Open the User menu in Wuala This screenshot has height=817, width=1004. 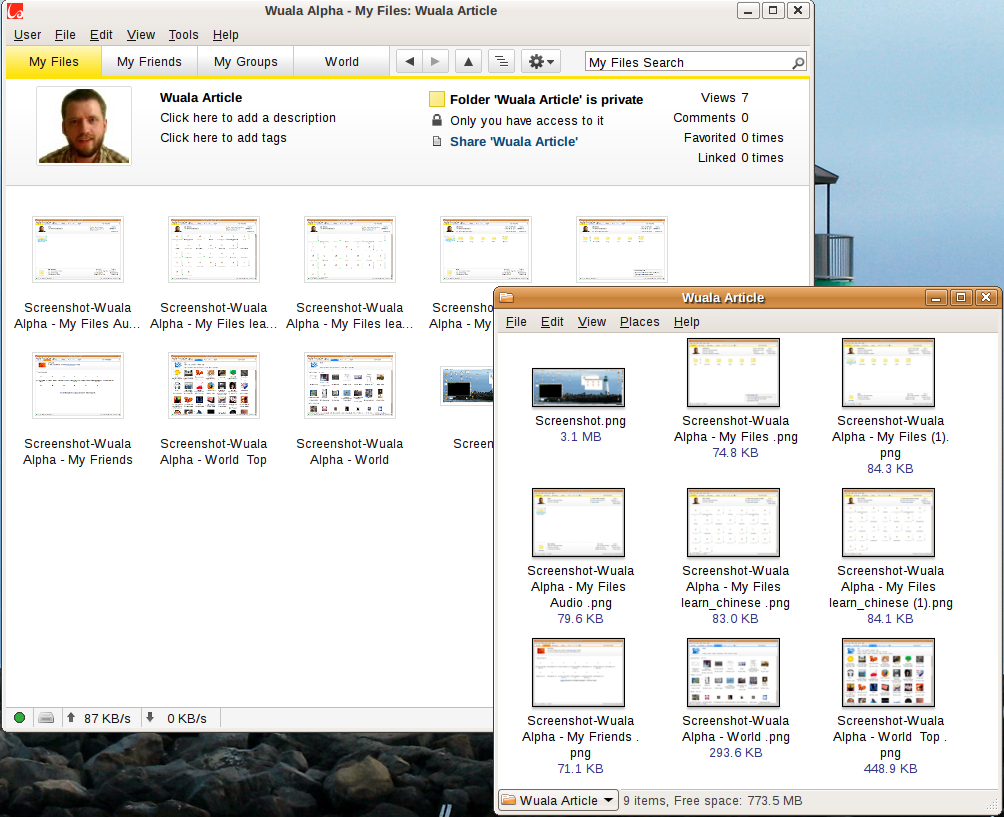pos(28,35)
